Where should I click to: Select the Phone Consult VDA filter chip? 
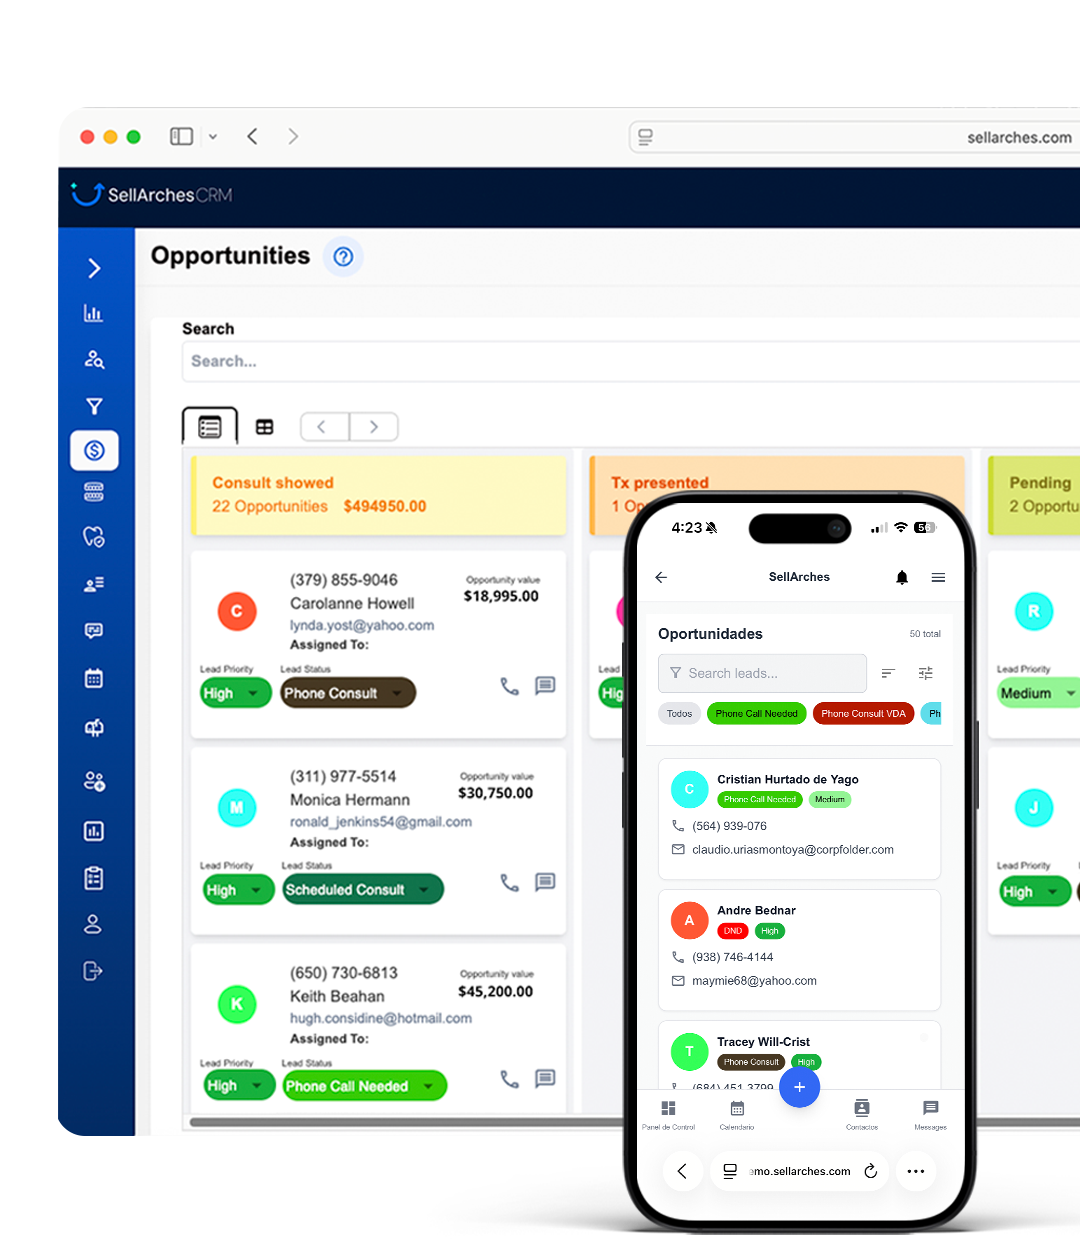pyautogui.click(x=864, y=713)
